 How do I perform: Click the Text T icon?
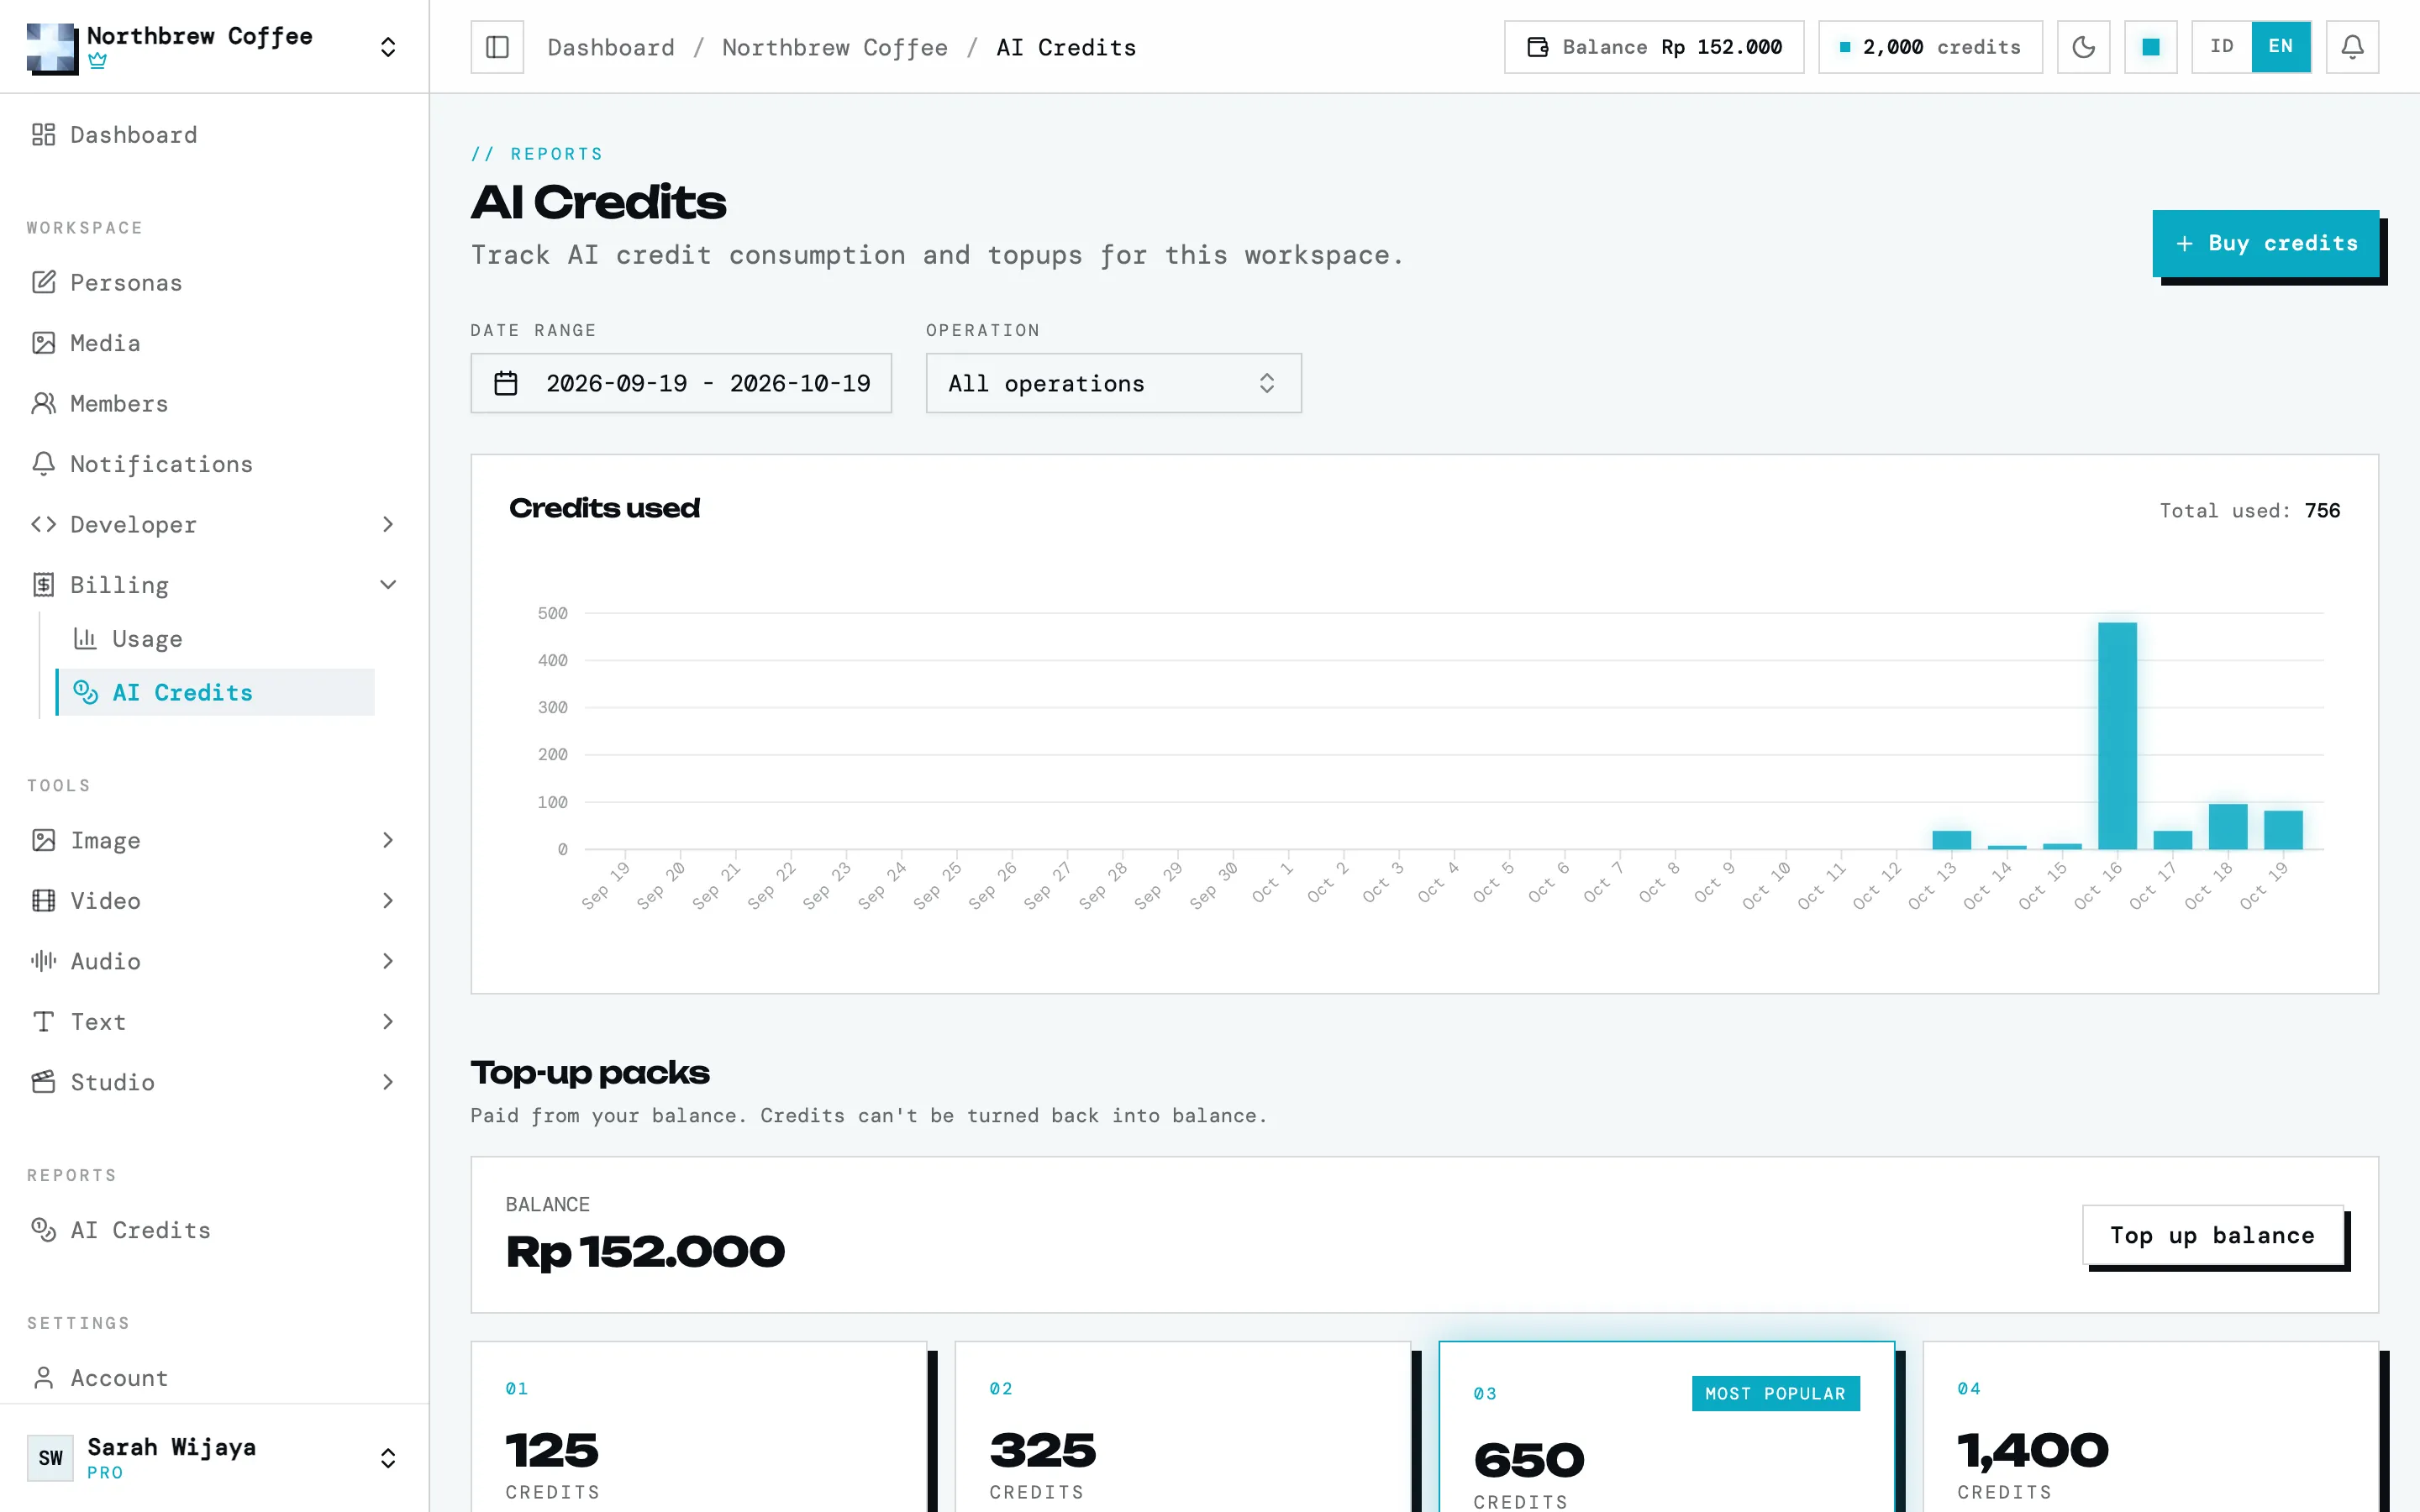(43, 1022)
